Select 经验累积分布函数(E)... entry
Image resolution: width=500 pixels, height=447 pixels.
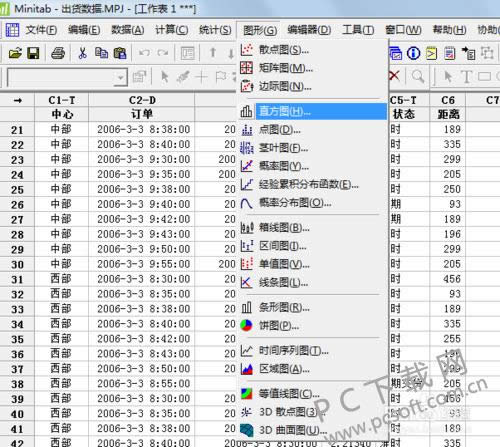click(x=313, y=184)
